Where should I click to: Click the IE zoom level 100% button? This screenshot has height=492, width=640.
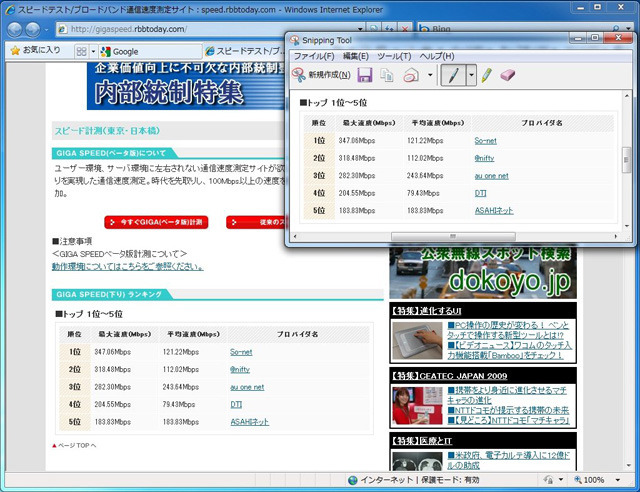pyautogui.click(x=589, y=480)
